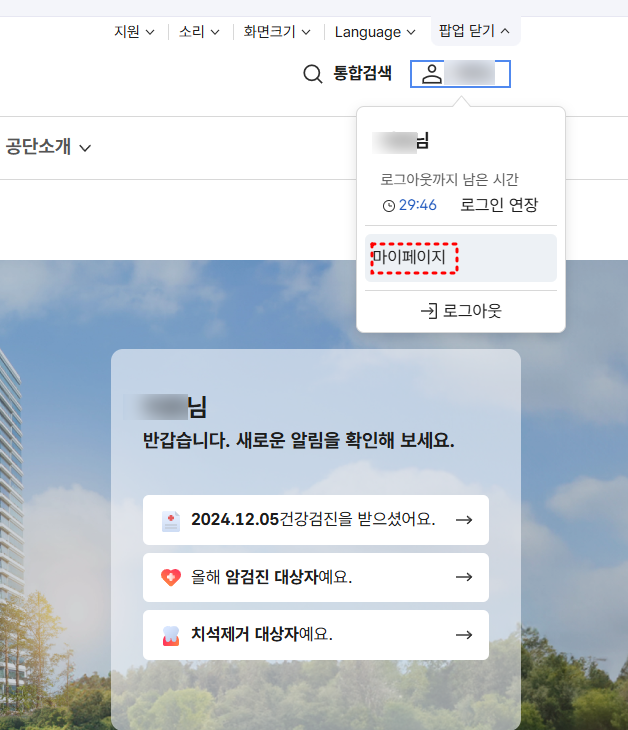Expand the 공단소개 menu
Viewport: 628px width, 730px height.
[x=48, y=147]
